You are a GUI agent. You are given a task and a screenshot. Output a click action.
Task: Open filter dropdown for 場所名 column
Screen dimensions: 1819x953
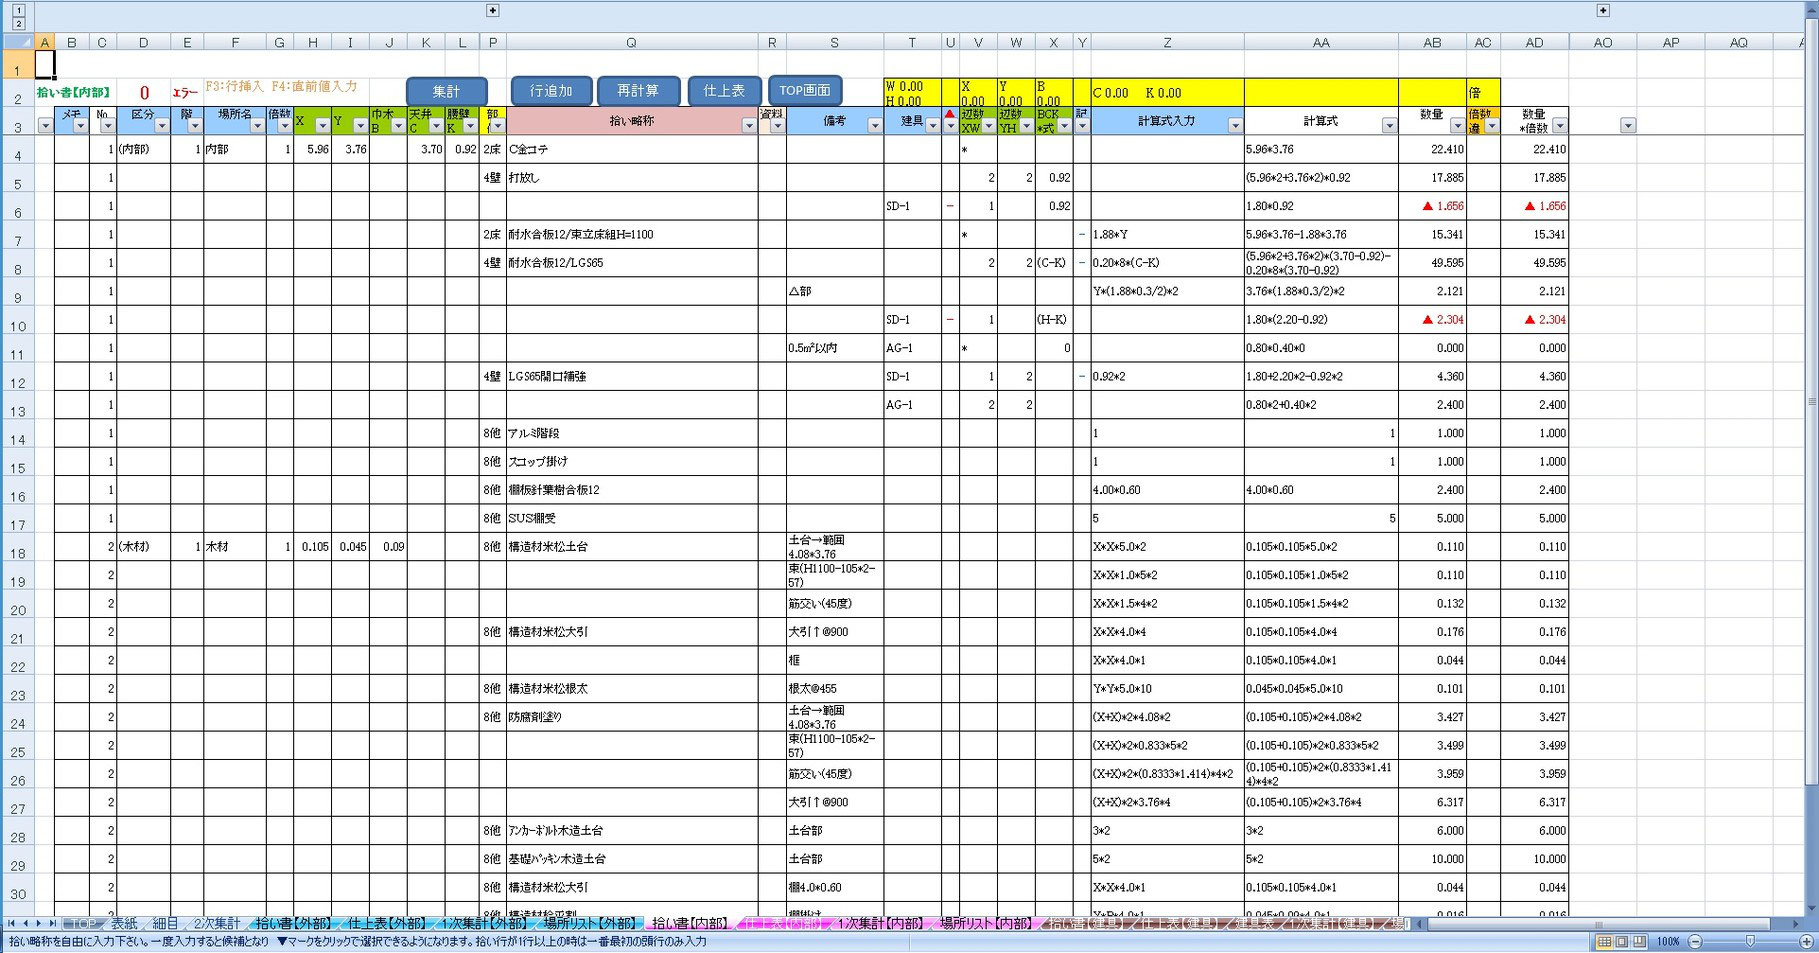(257, 126)
